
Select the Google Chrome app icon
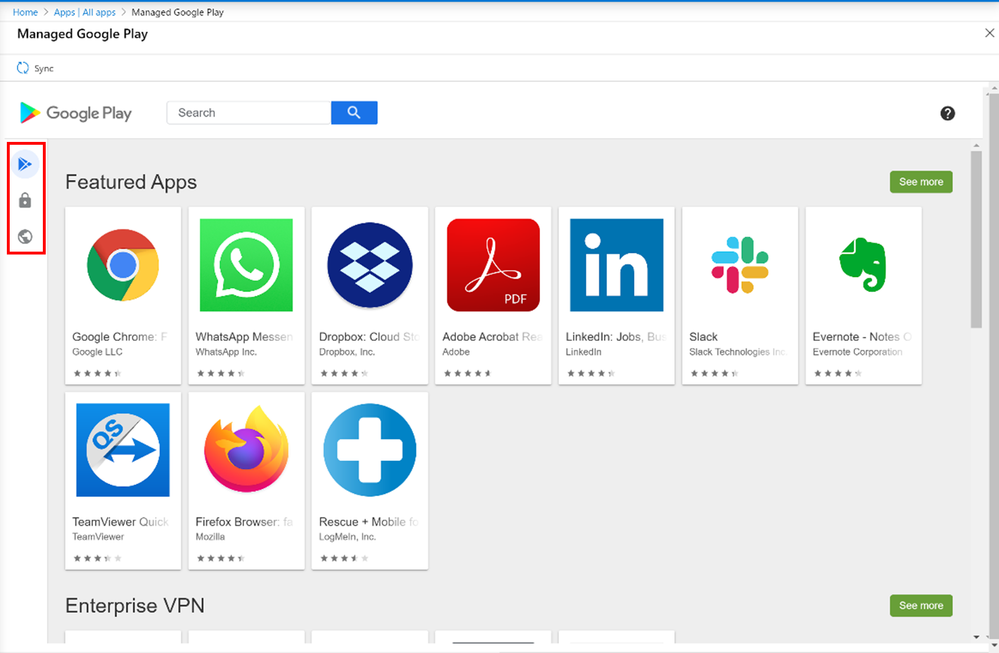pyautogui.click(x=123, y=265)
